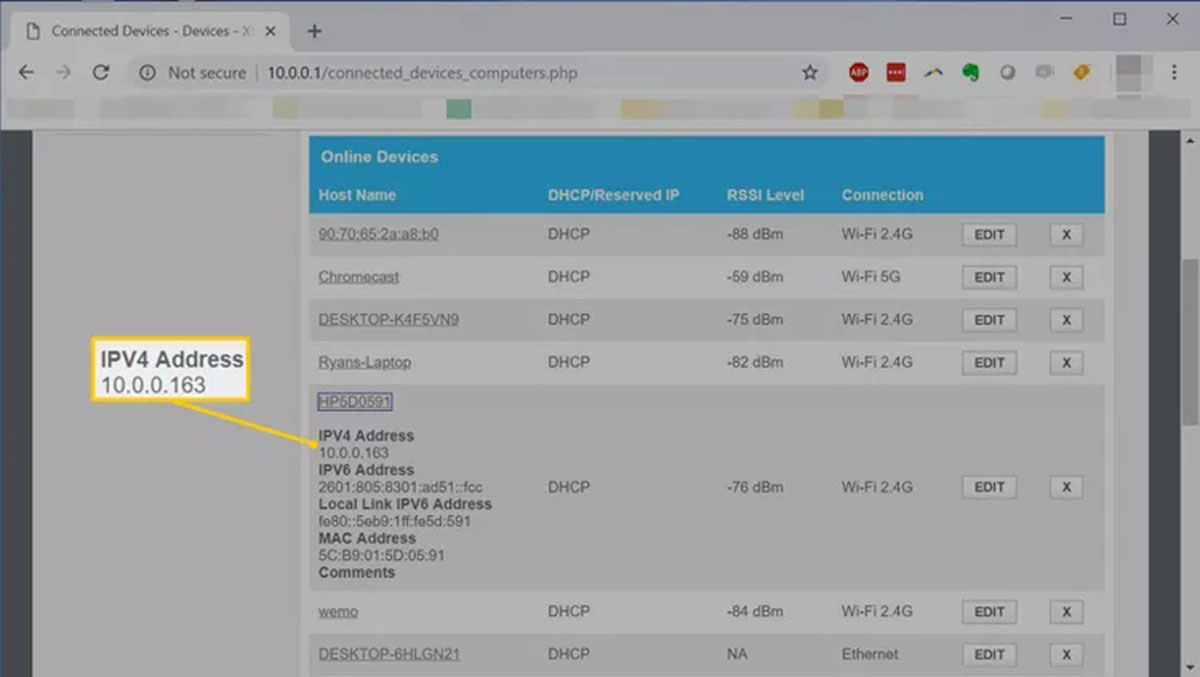Go back using the browser back arrow
The width and height of the screenshot is (1200, 677).
[x=26, y=72]
